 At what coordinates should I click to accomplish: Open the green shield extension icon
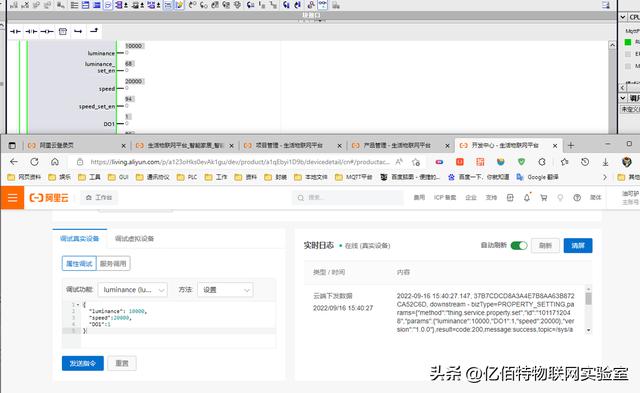click(x=521, y=162)
